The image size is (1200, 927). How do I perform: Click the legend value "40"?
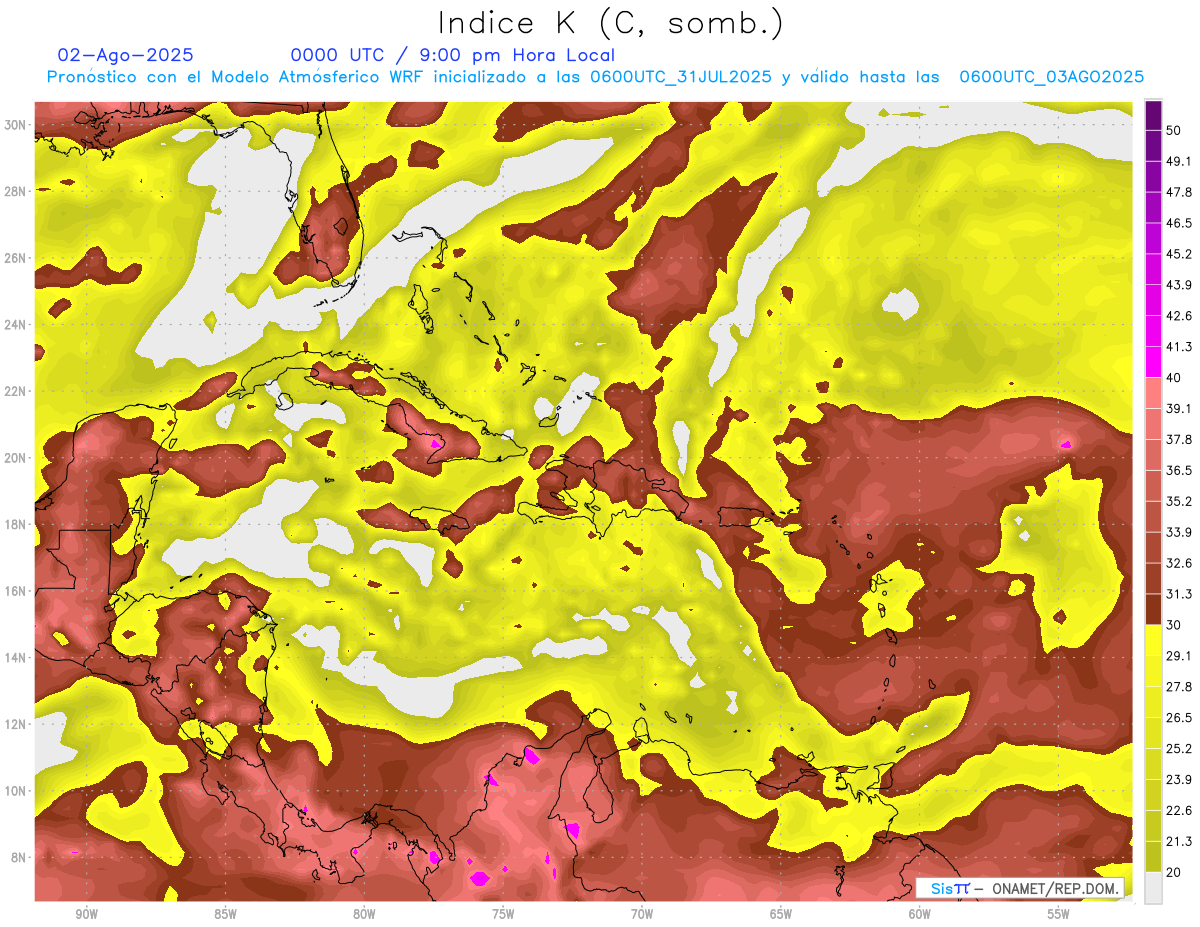click(x=1173, y=377)
